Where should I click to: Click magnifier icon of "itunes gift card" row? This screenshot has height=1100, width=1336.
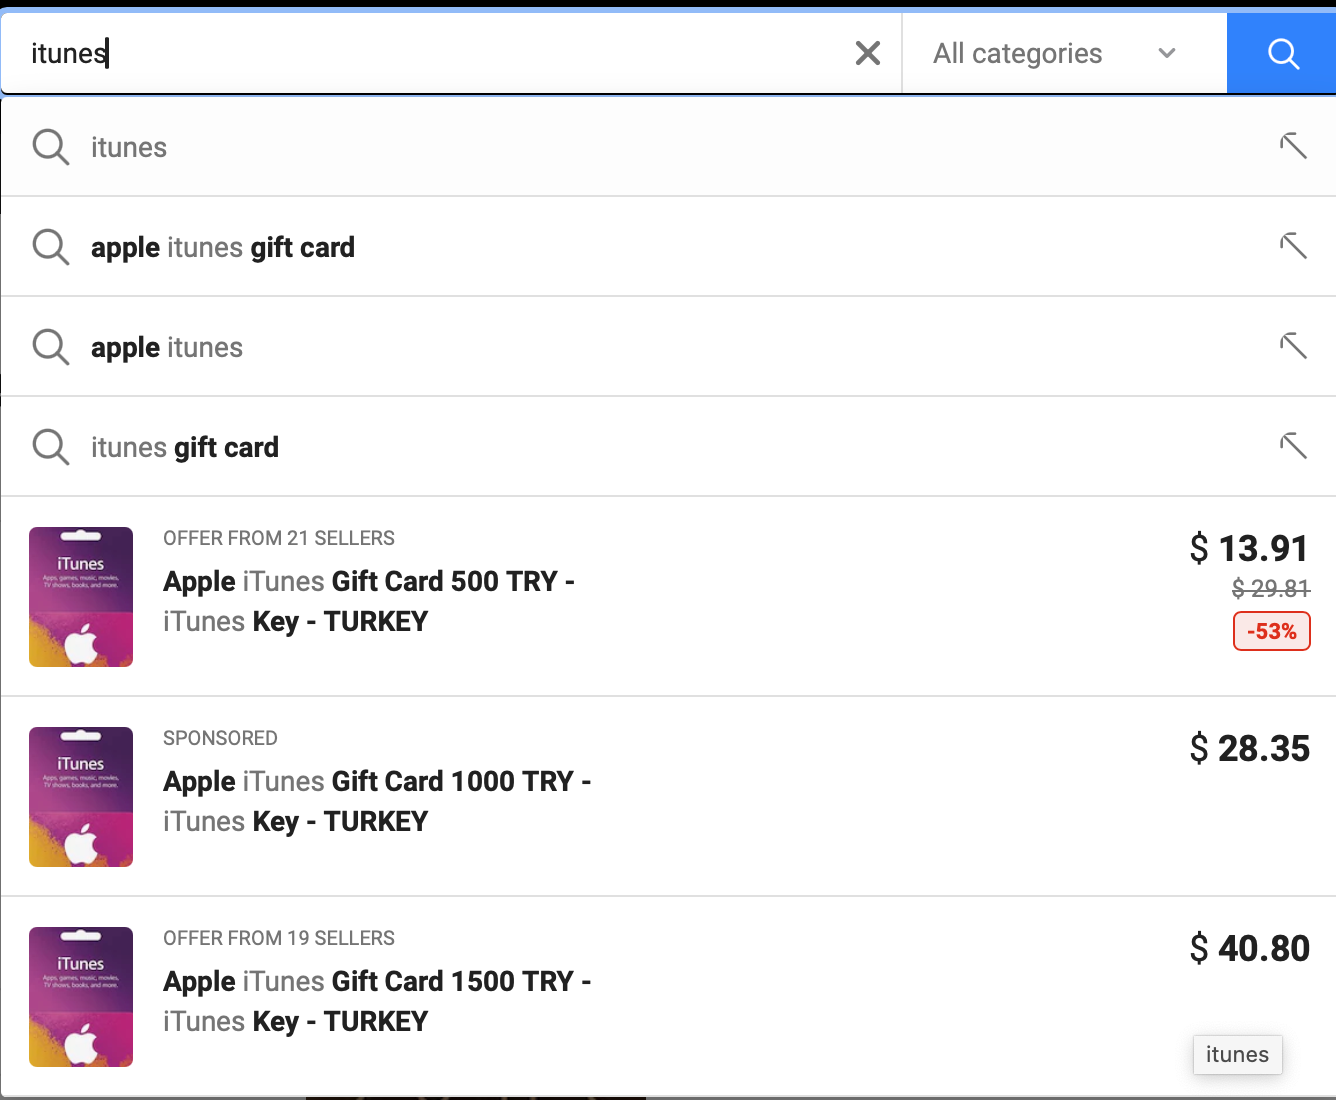pos(50,447)
